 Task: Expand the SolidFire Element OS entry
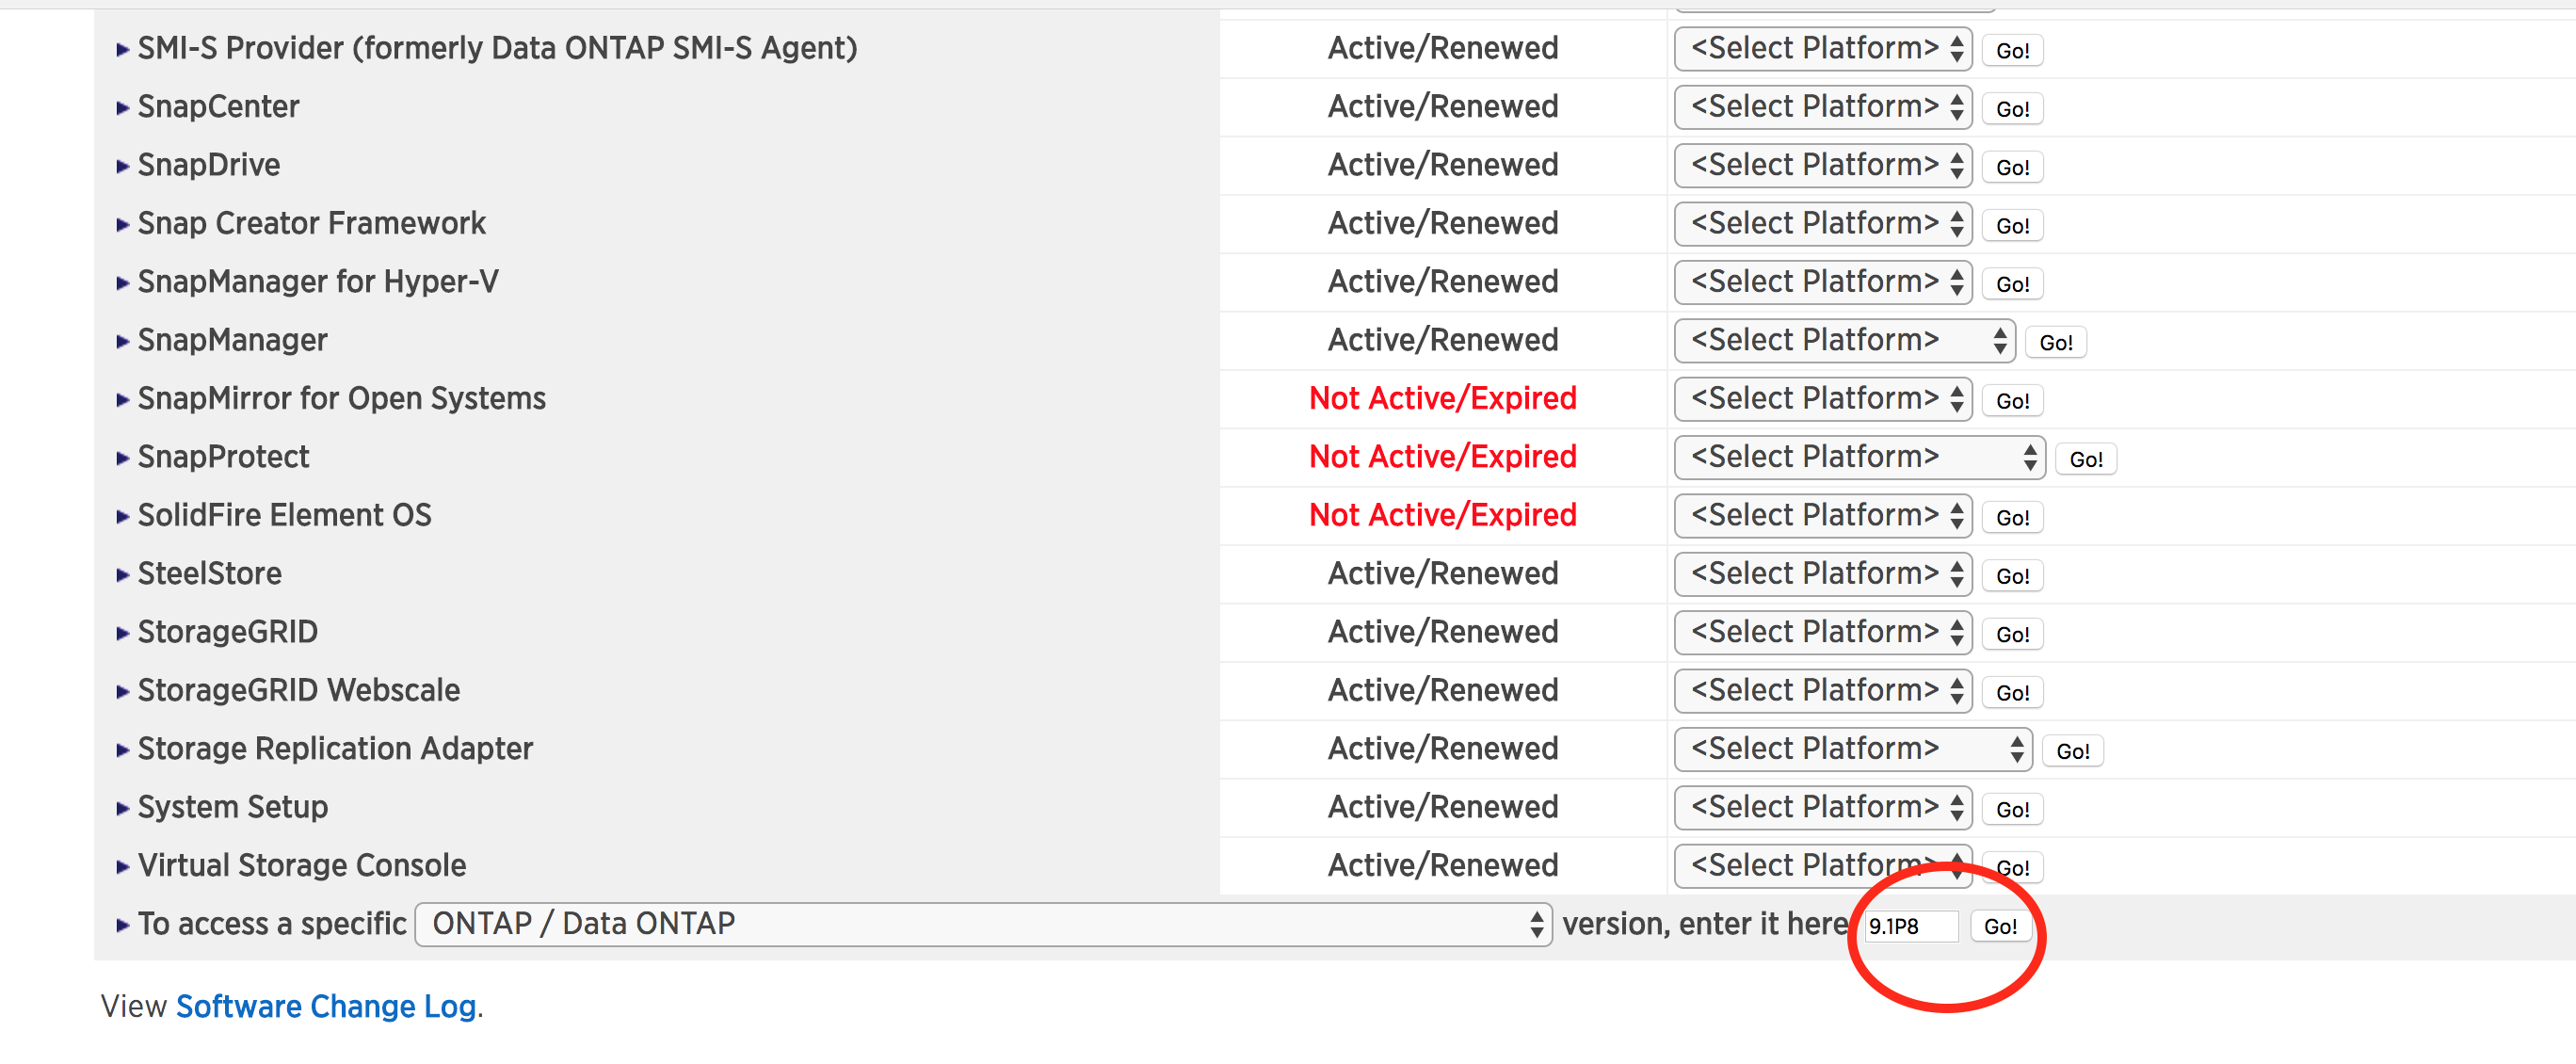coord(122,517)
